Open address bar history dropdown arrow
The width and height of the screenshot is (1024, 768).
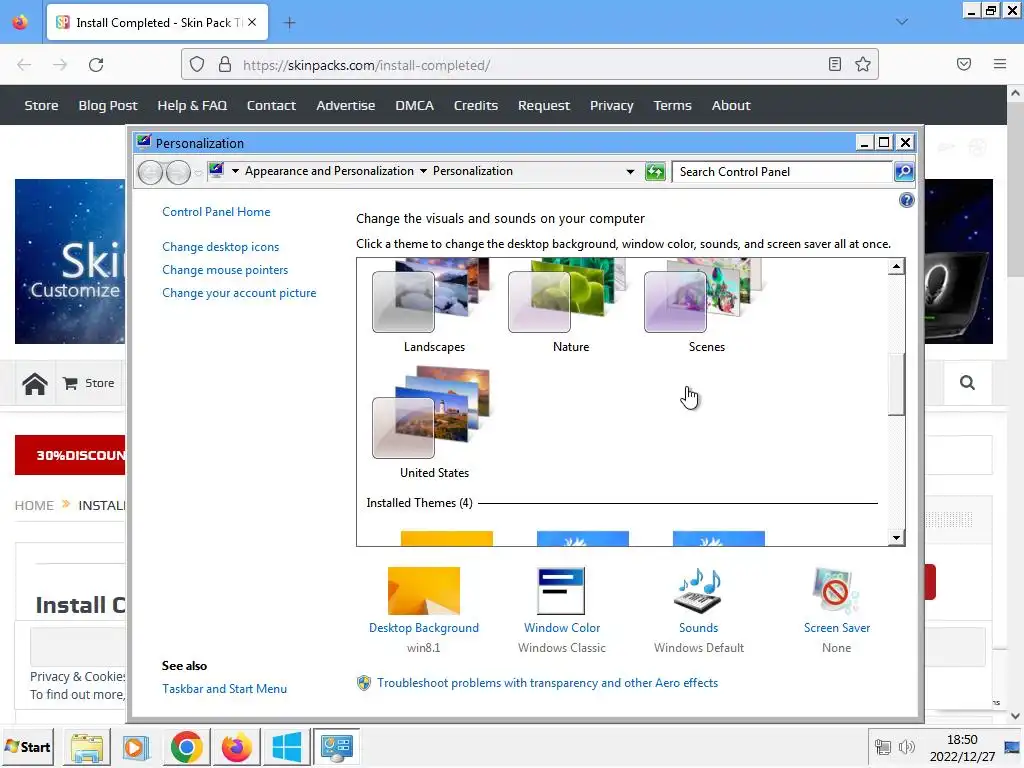(630, 172)
